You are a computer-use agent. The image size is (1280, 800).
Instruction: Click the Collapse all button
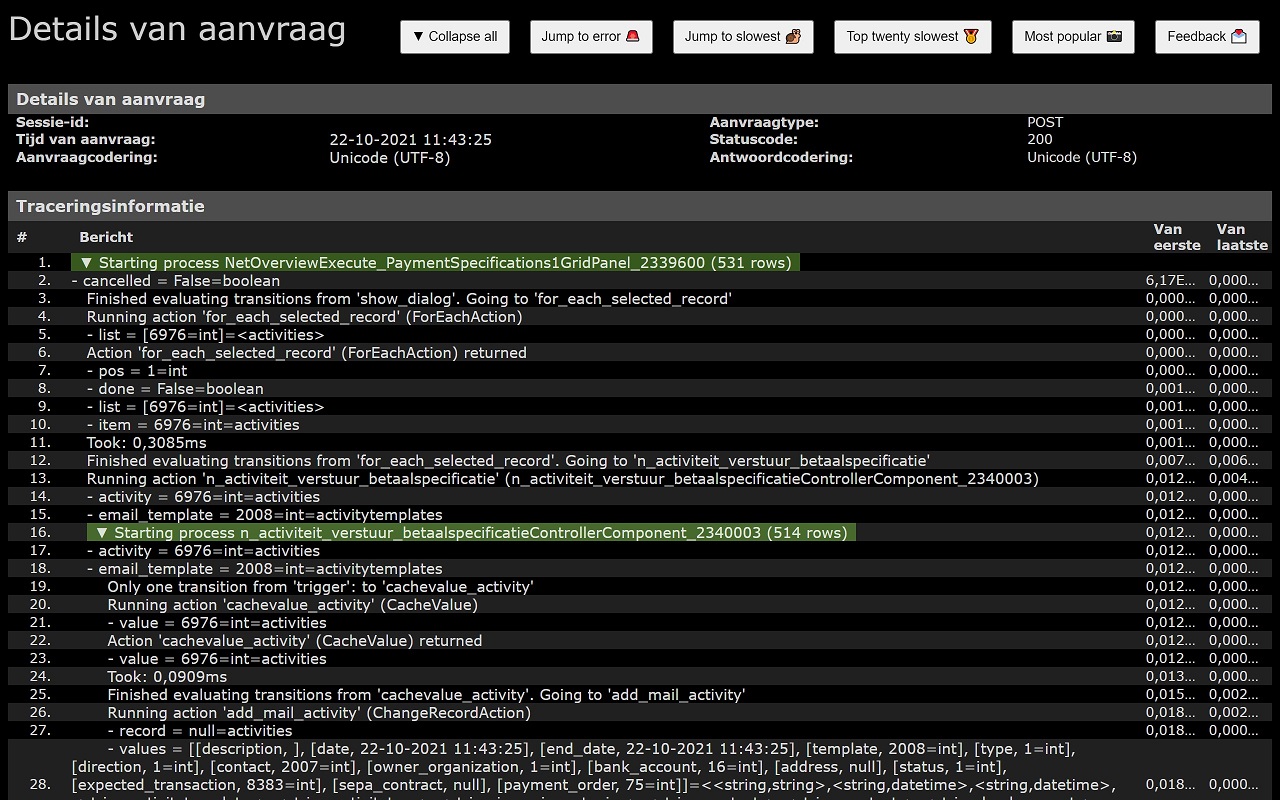[x=455, y=37]
